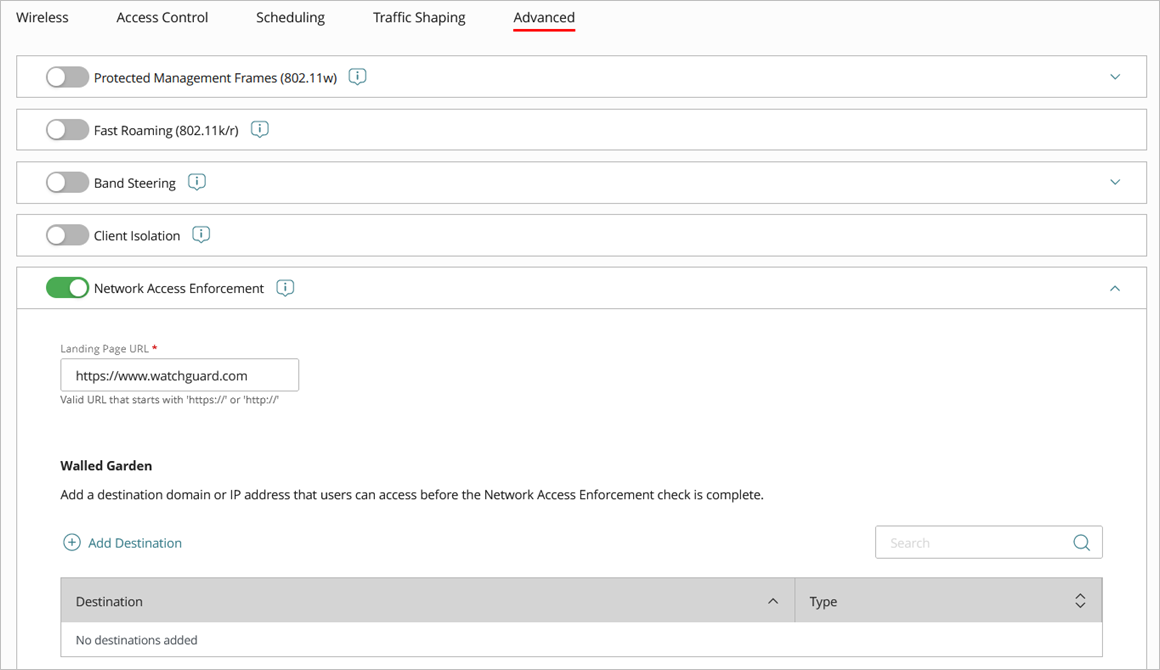Click the search magnifier icon

point(1081,542)
